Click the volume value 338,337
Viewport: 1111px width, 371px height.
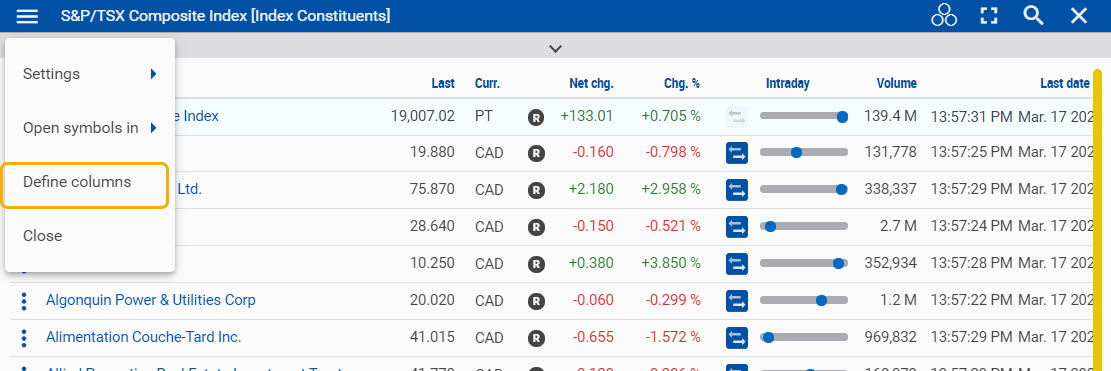pyautogui.click(x=890, y=189)
